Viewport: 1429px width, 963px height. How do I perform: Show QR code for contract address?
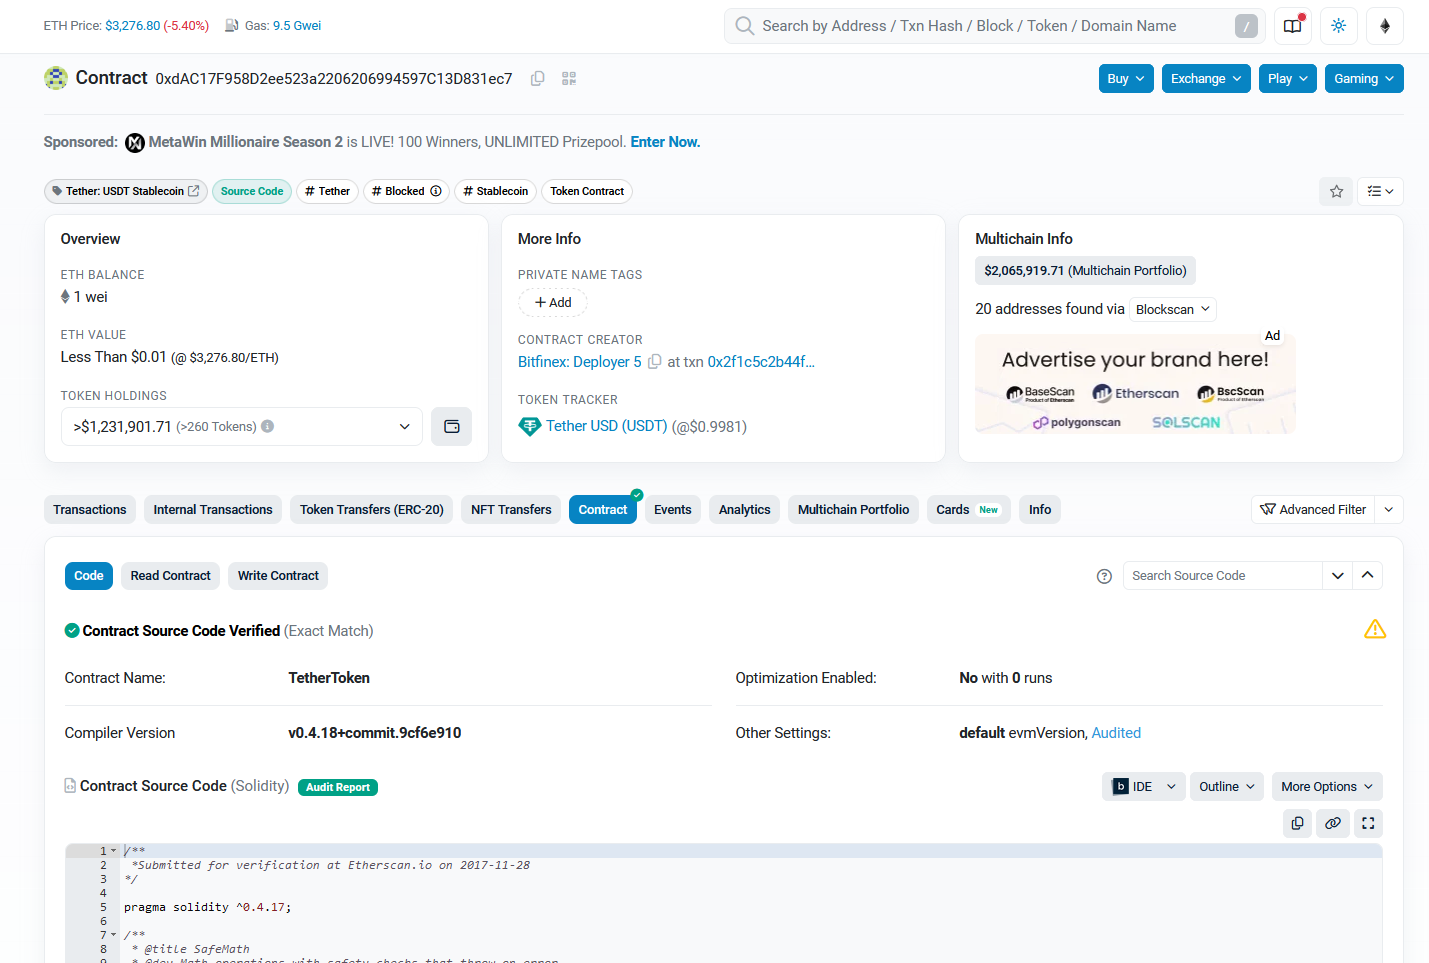(569, 79)
